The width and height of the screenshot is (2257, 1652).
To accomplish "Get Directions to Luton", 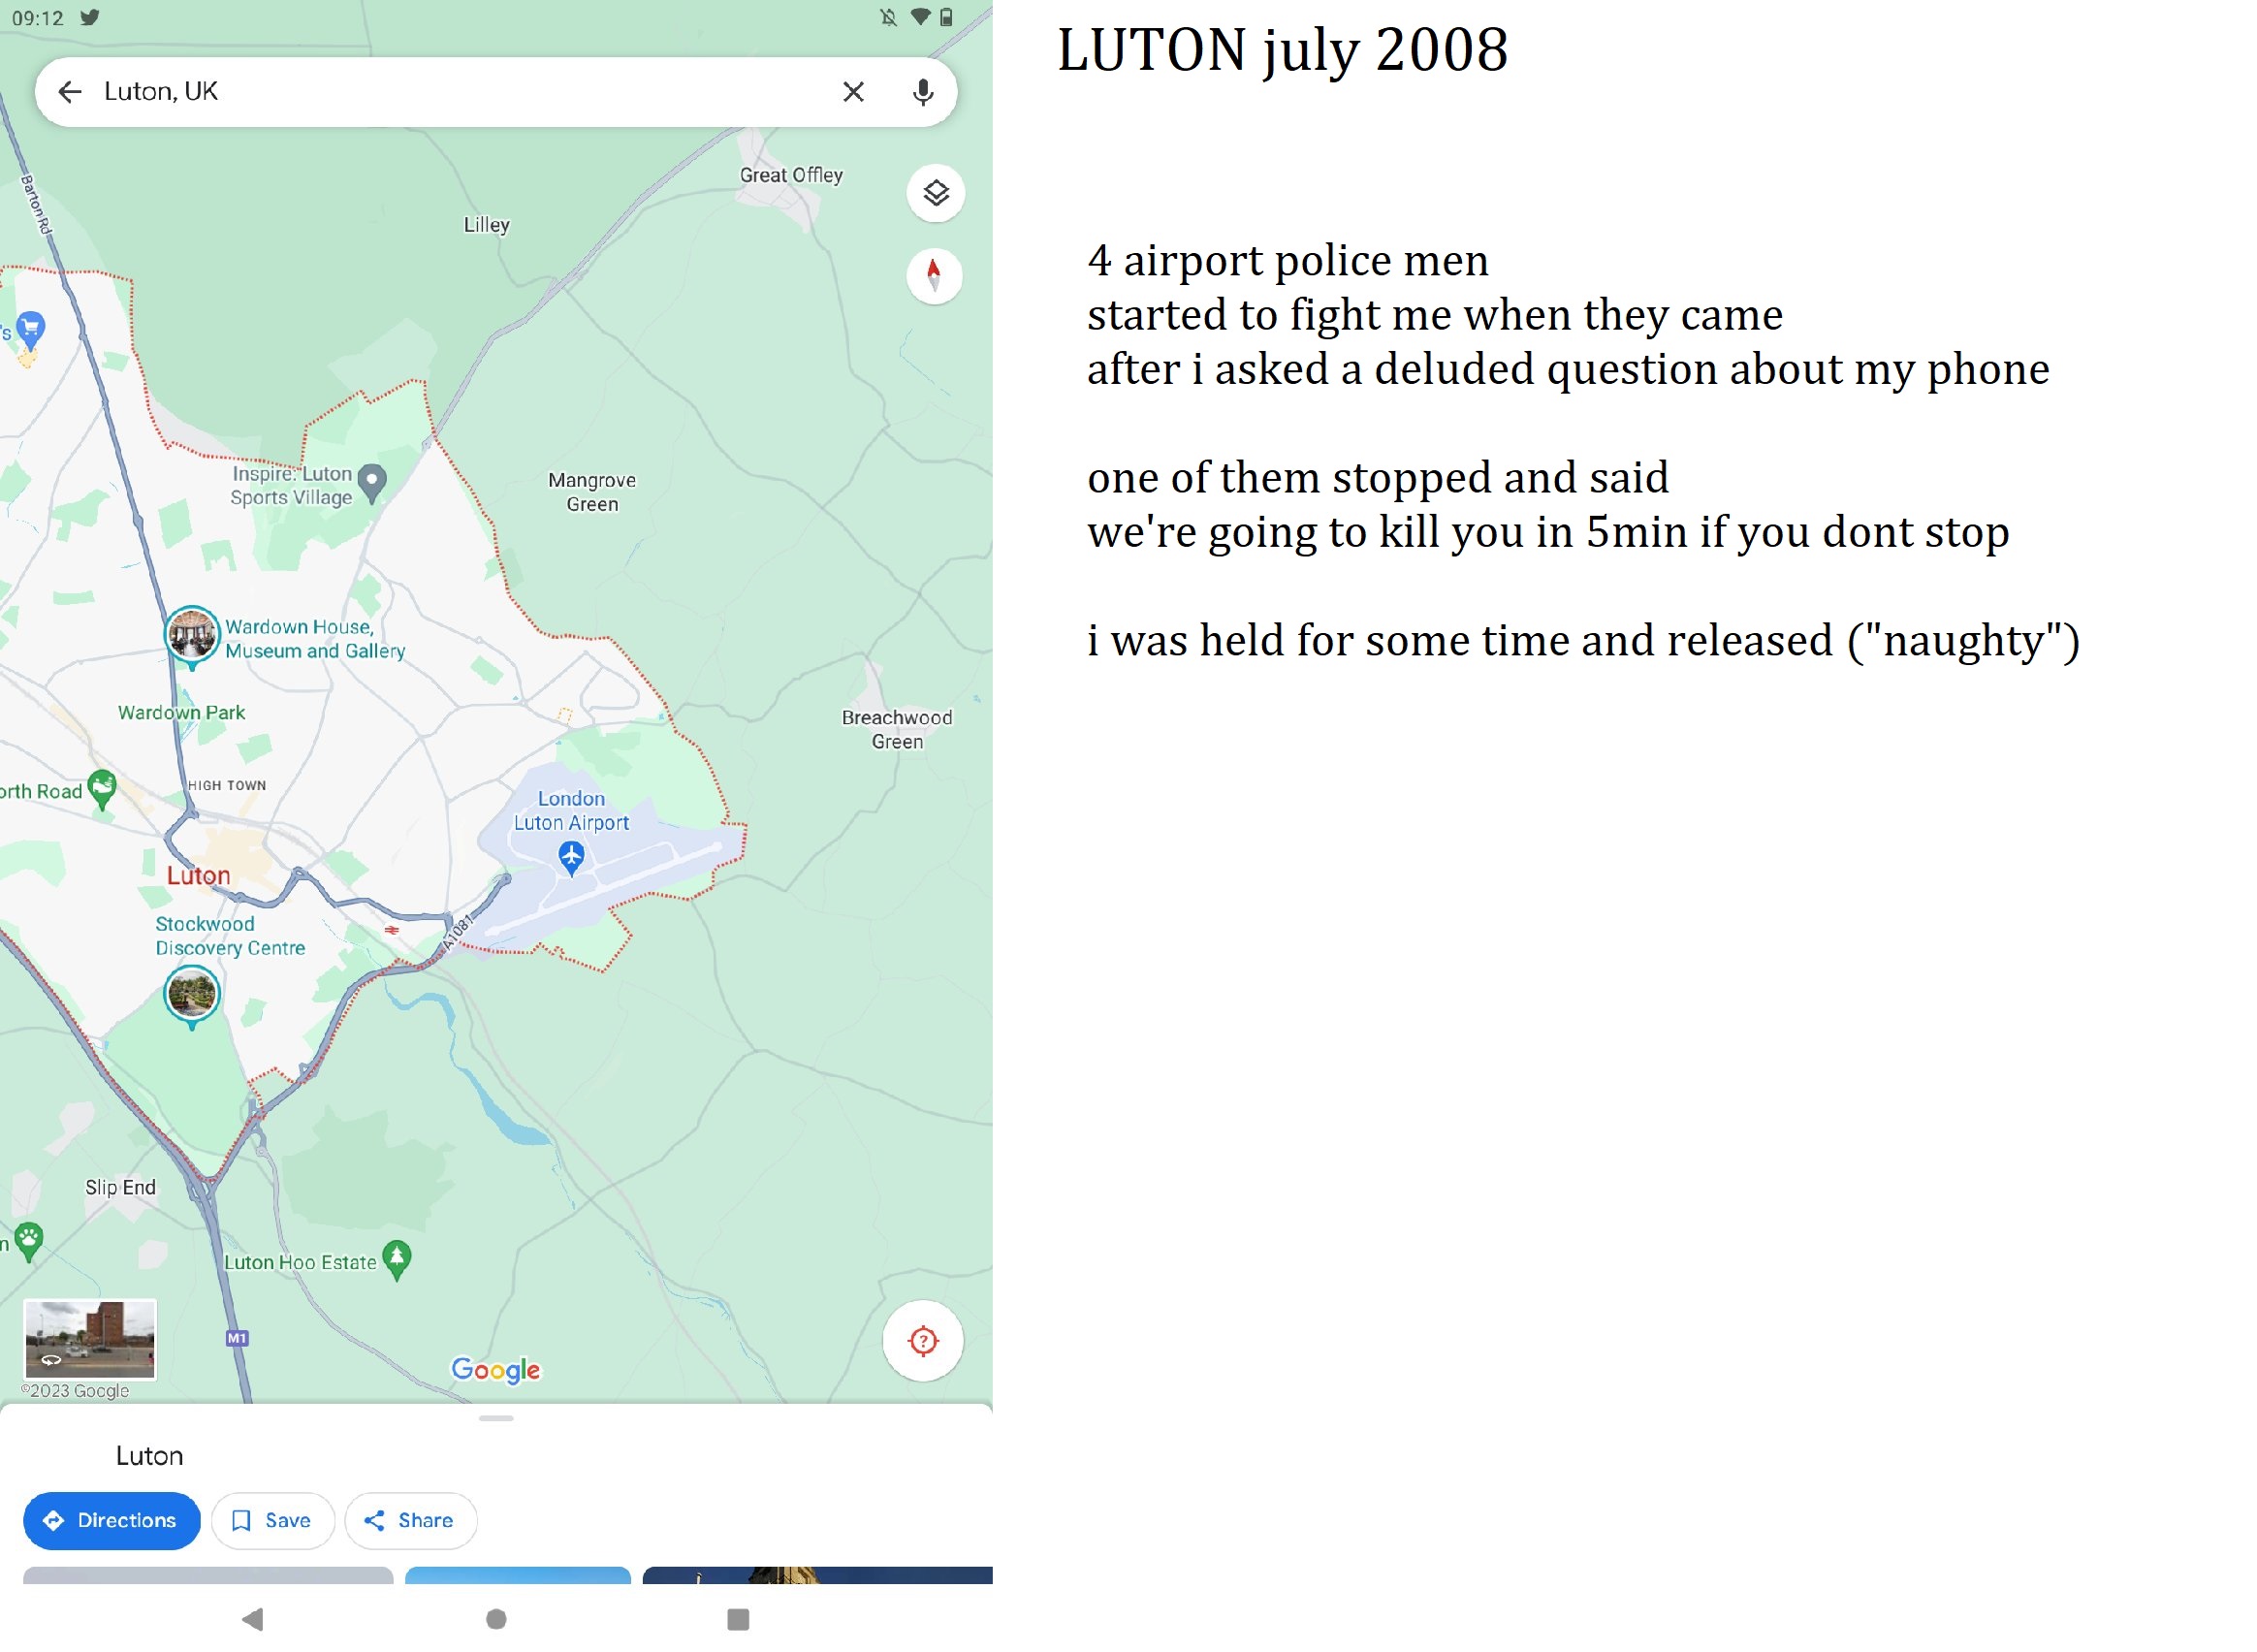I will pyautogui.click(x=111, y=1520).
